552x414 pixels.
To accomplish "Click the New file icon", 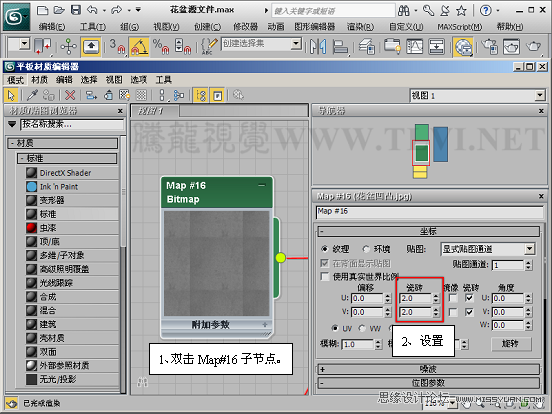I will pyautogui.click(x=43, y=10).
